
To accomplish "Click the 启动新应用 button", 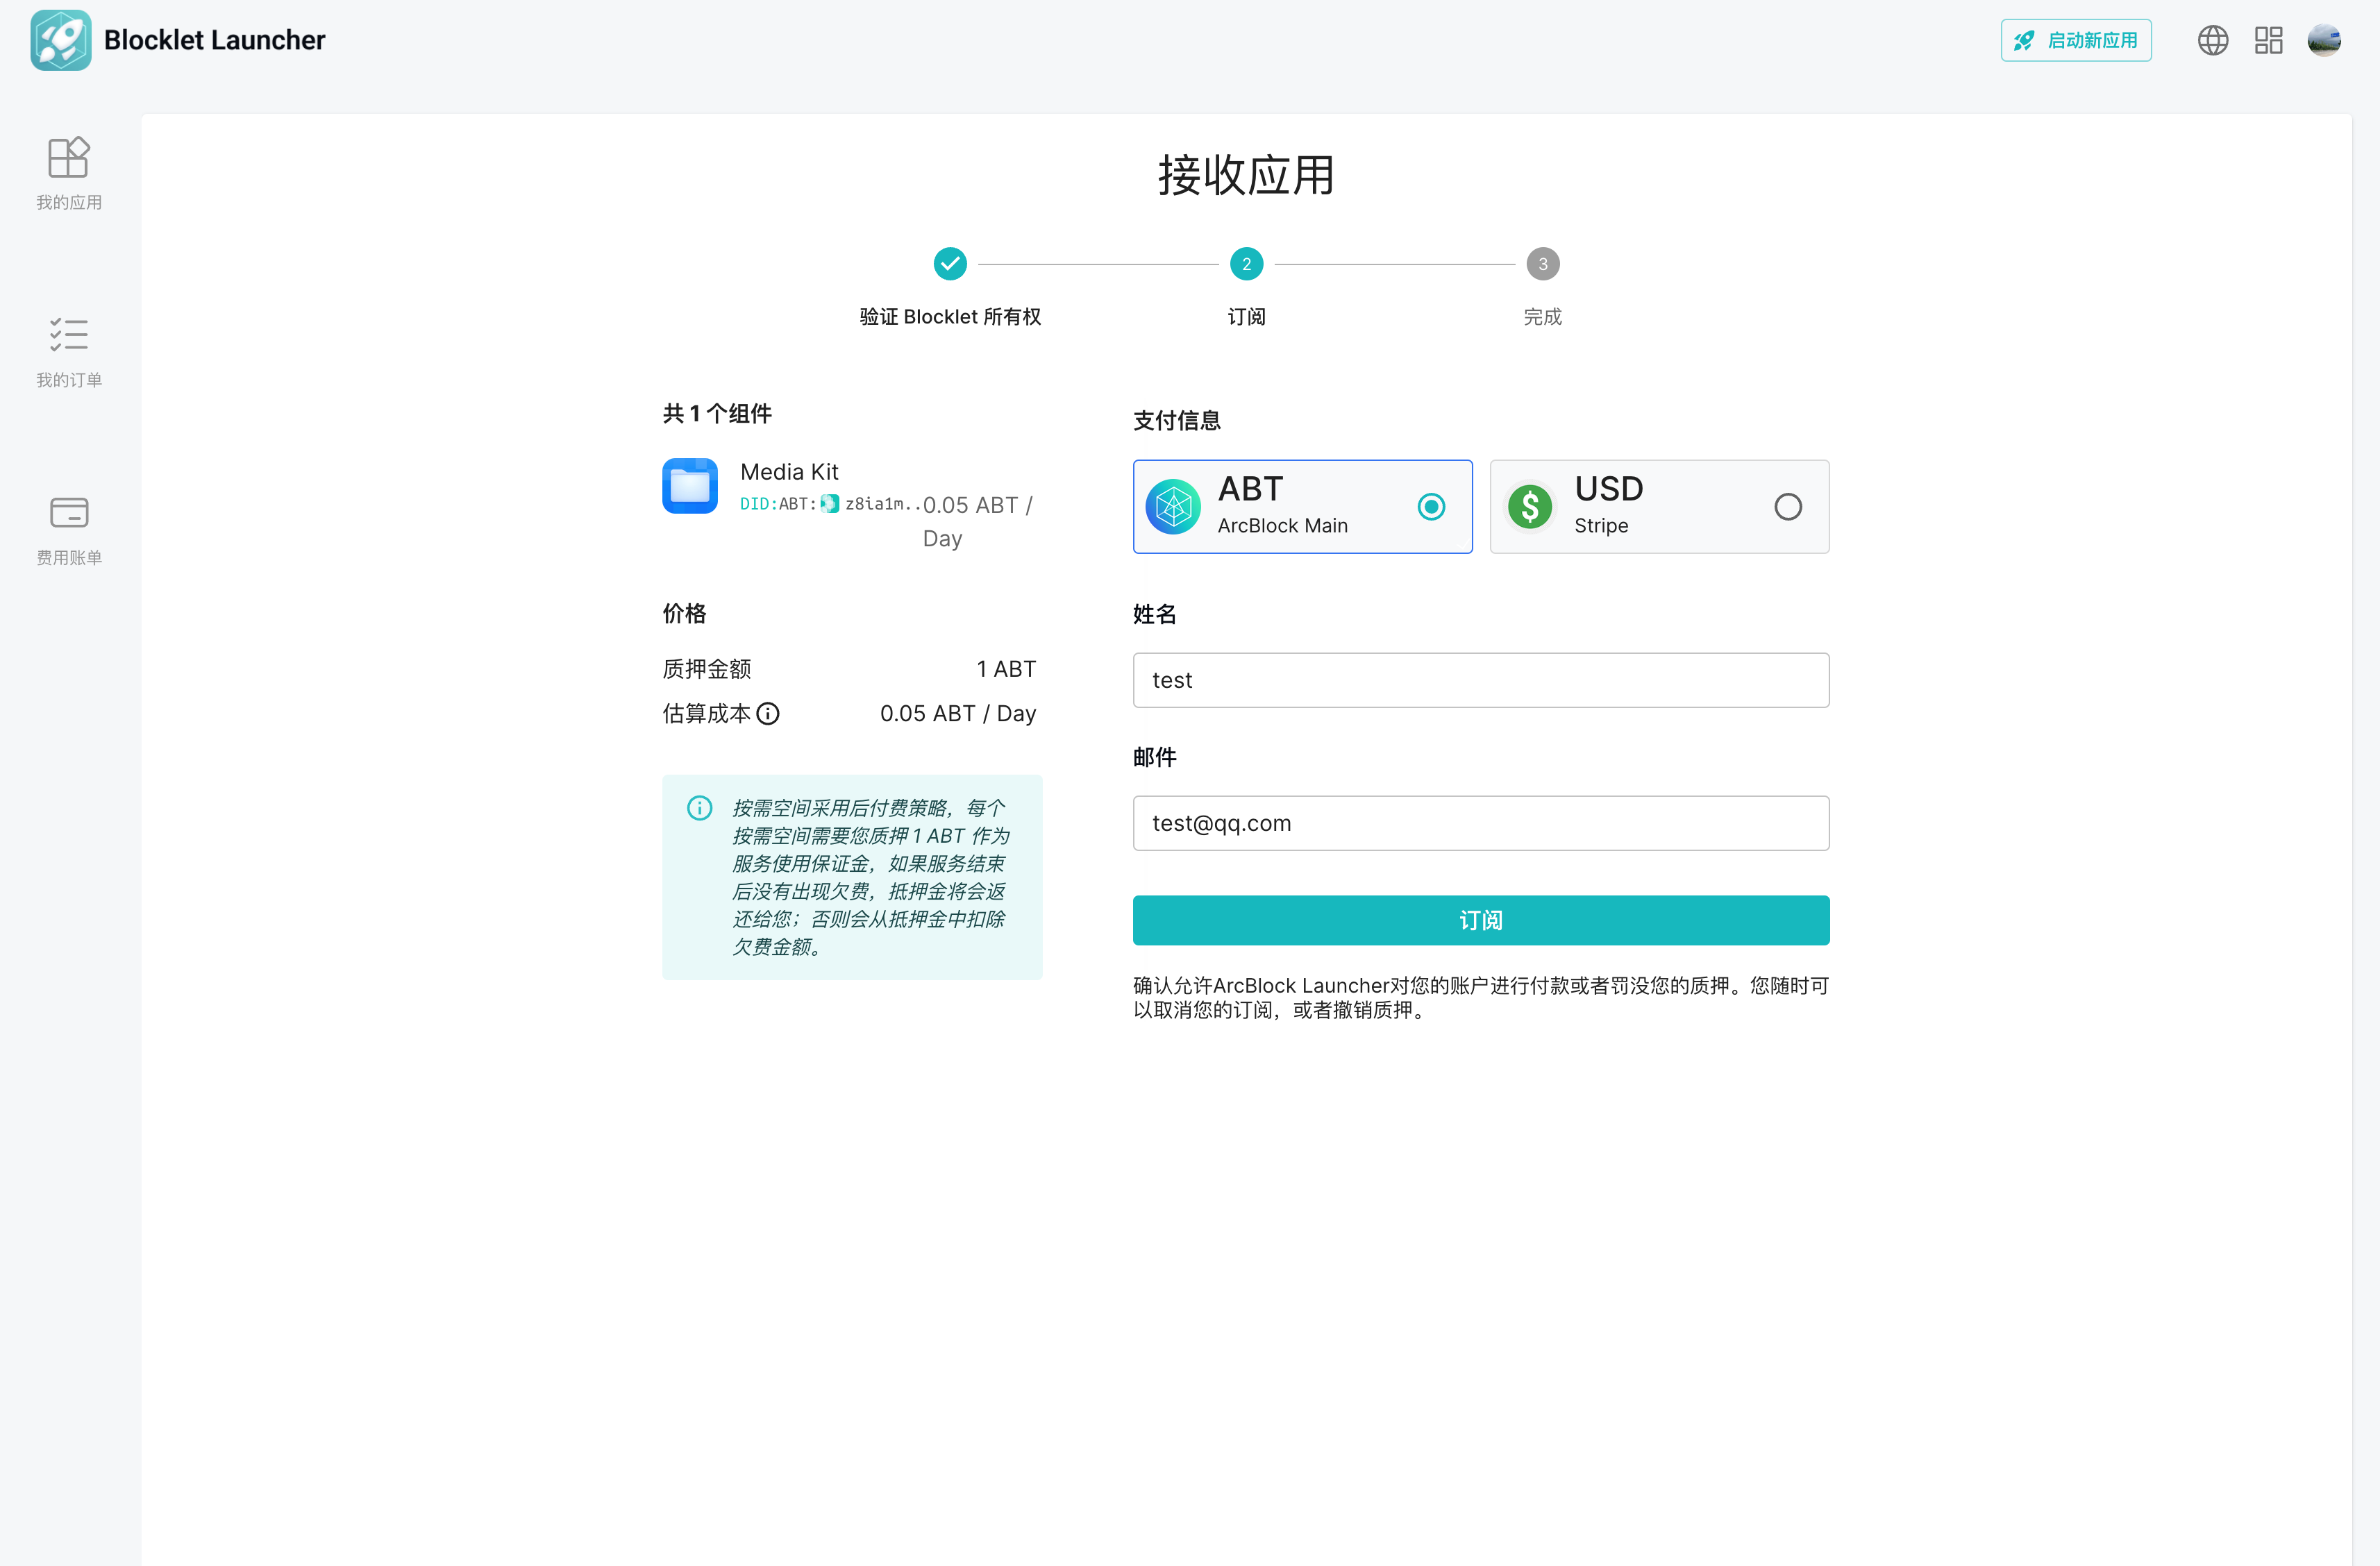I will [2076, 40].
